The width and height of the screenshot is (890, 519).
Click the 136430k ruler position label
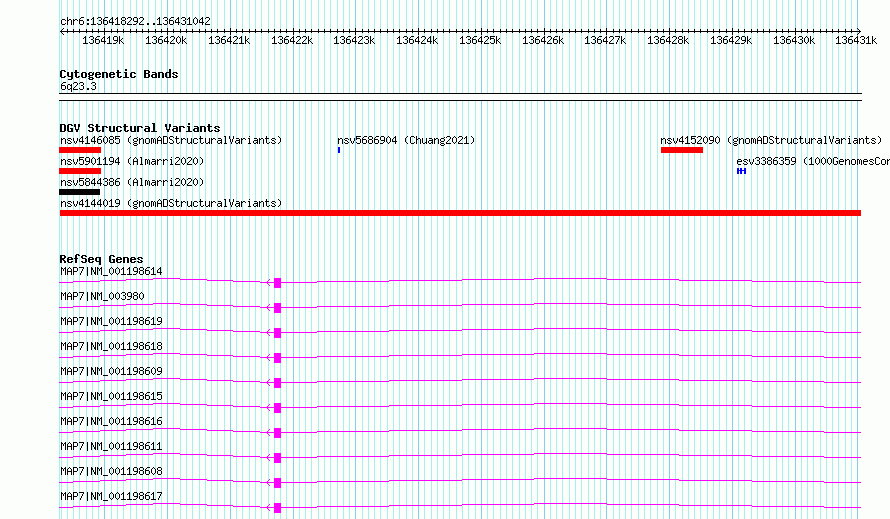794,40
